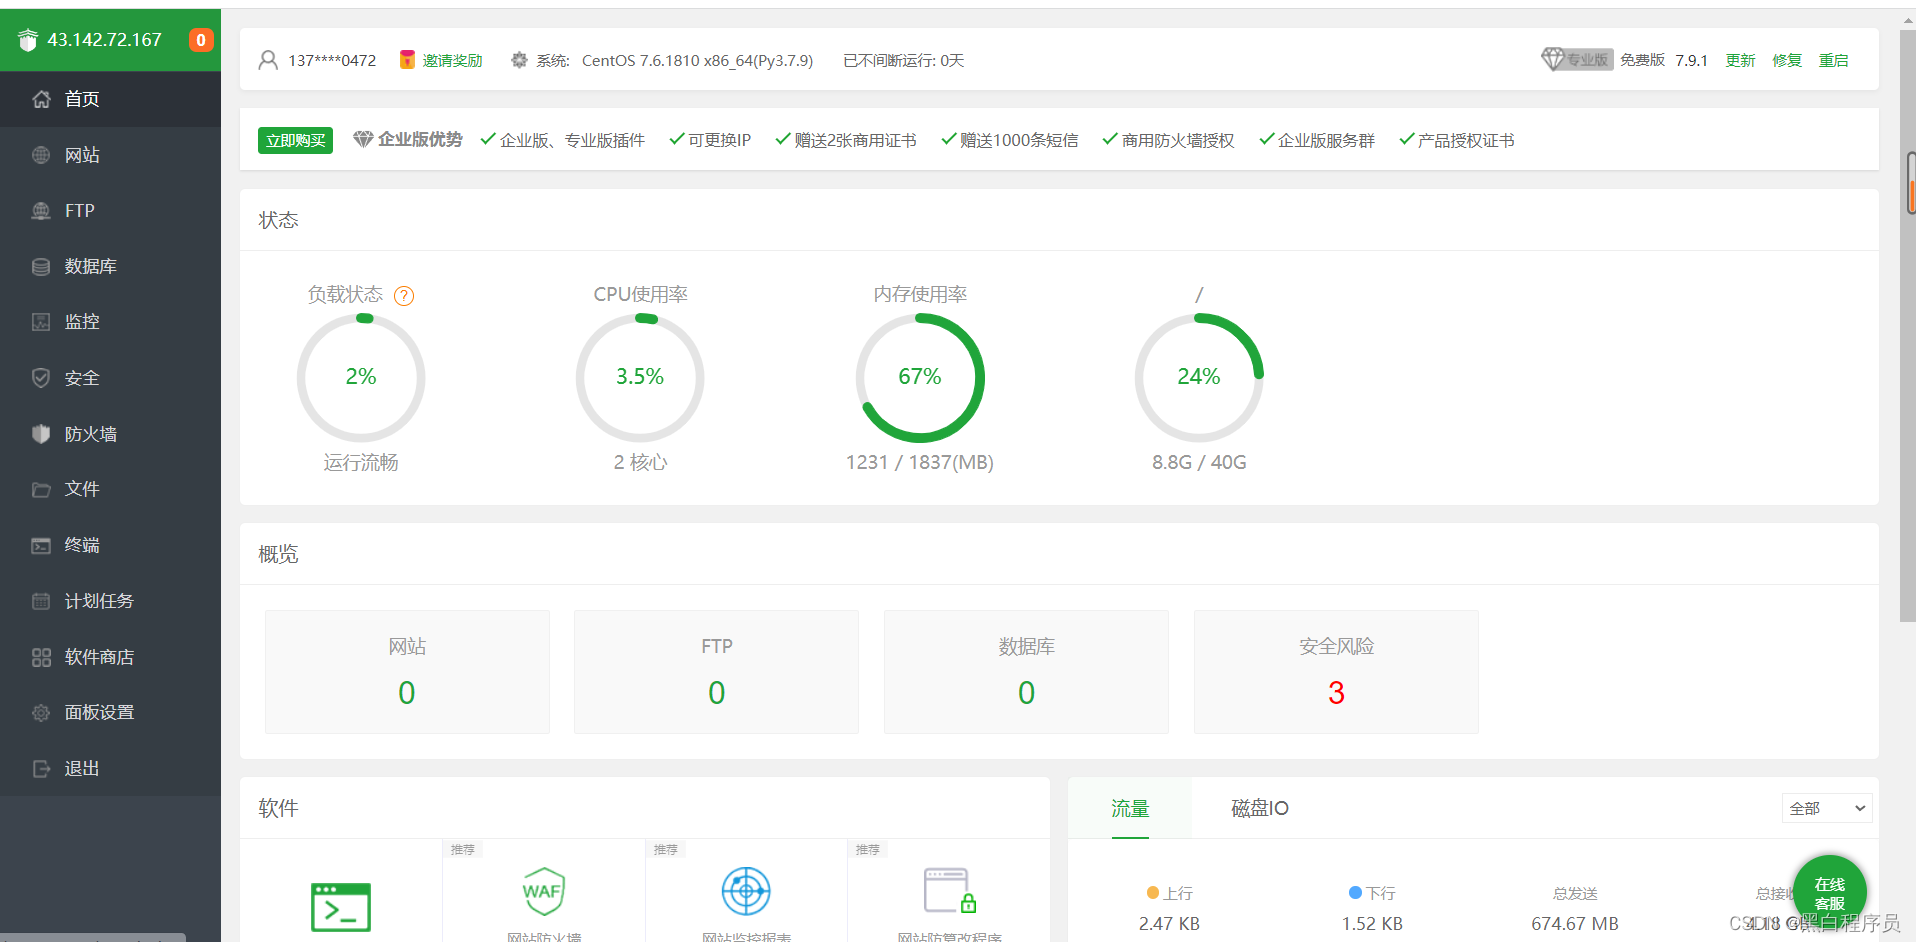Screen dimensions: 1916x942
Task: Open the 网站 websites menu item
Action: click(110, 155)
